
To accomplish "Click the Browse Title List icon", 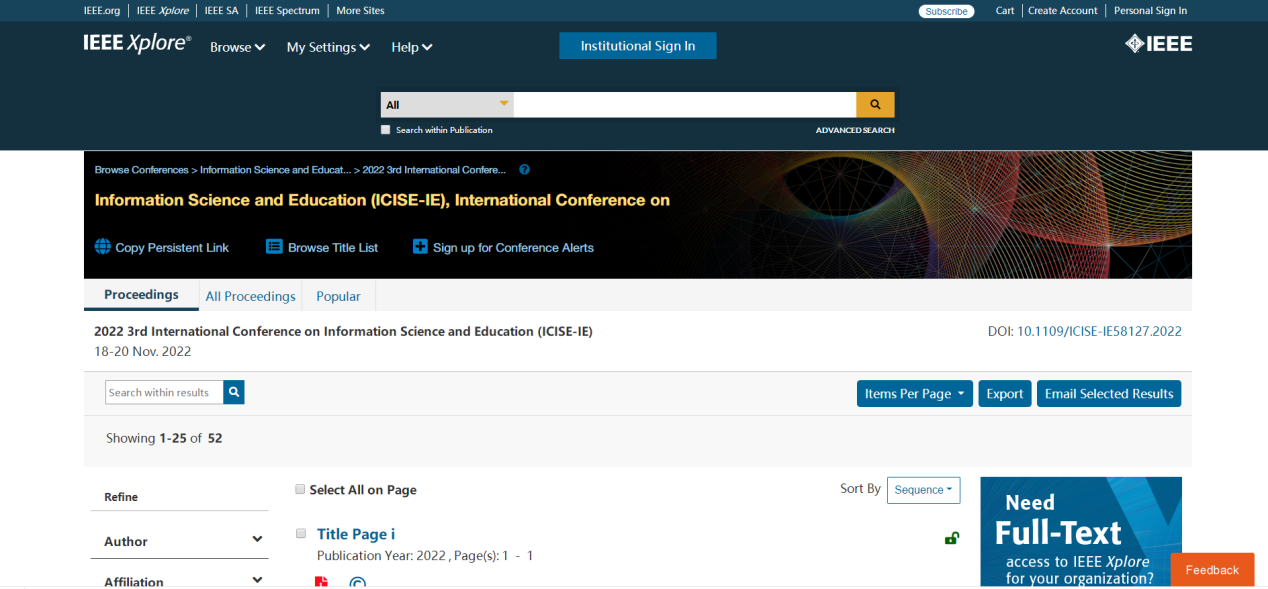I will (274, 247).
